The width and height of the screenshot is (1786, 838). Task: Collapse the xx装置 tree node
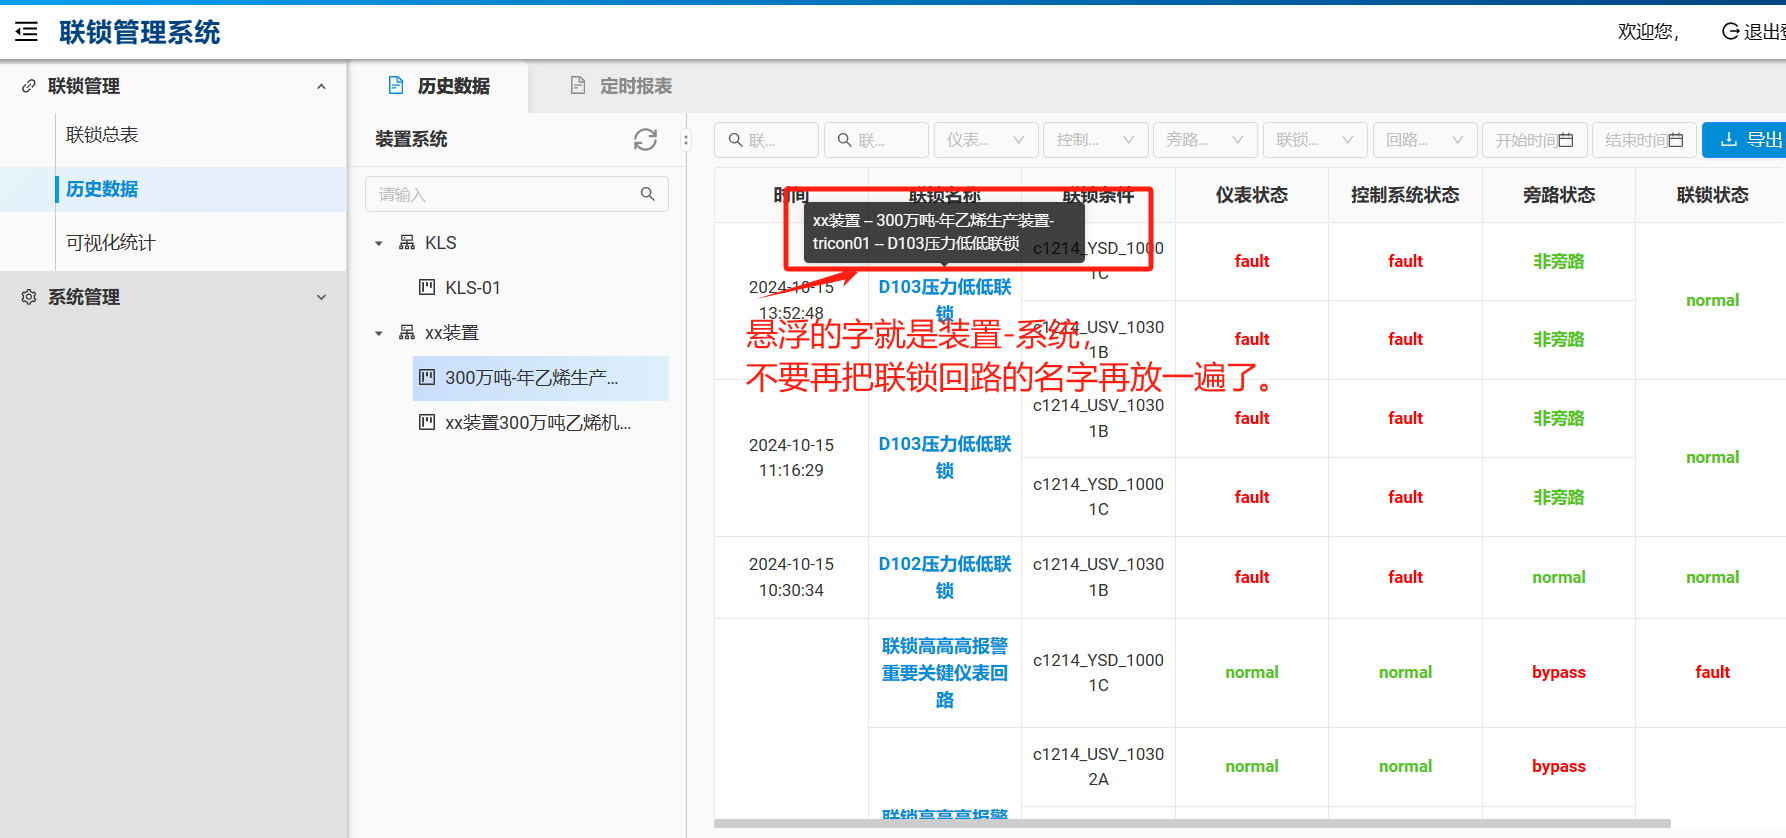379,333
